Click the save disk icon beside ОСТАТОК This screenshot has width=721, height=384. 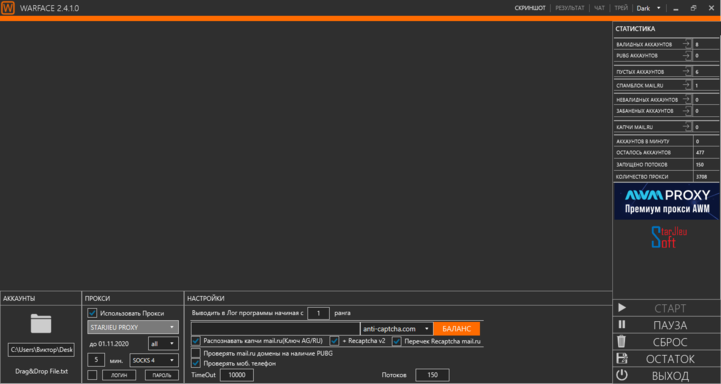[622, 358]
